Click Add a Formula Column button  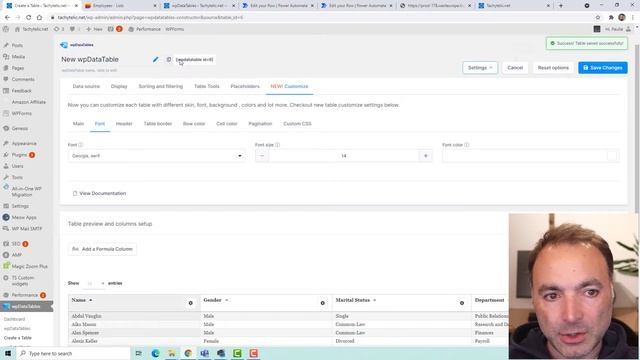pos(102,249)
